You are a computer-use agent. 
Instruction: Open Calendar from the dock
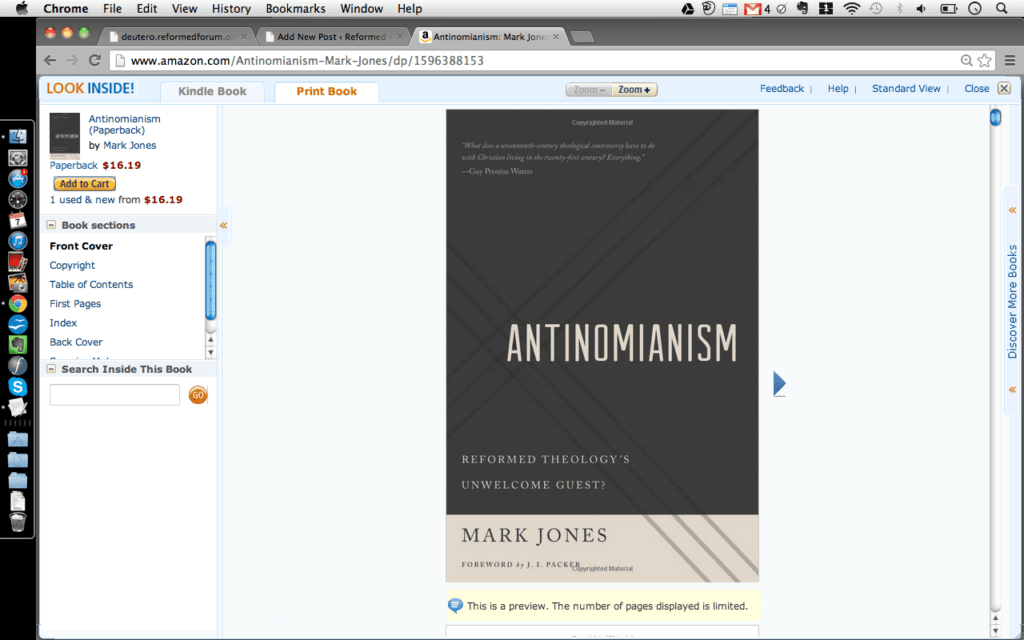pos(18,220)
